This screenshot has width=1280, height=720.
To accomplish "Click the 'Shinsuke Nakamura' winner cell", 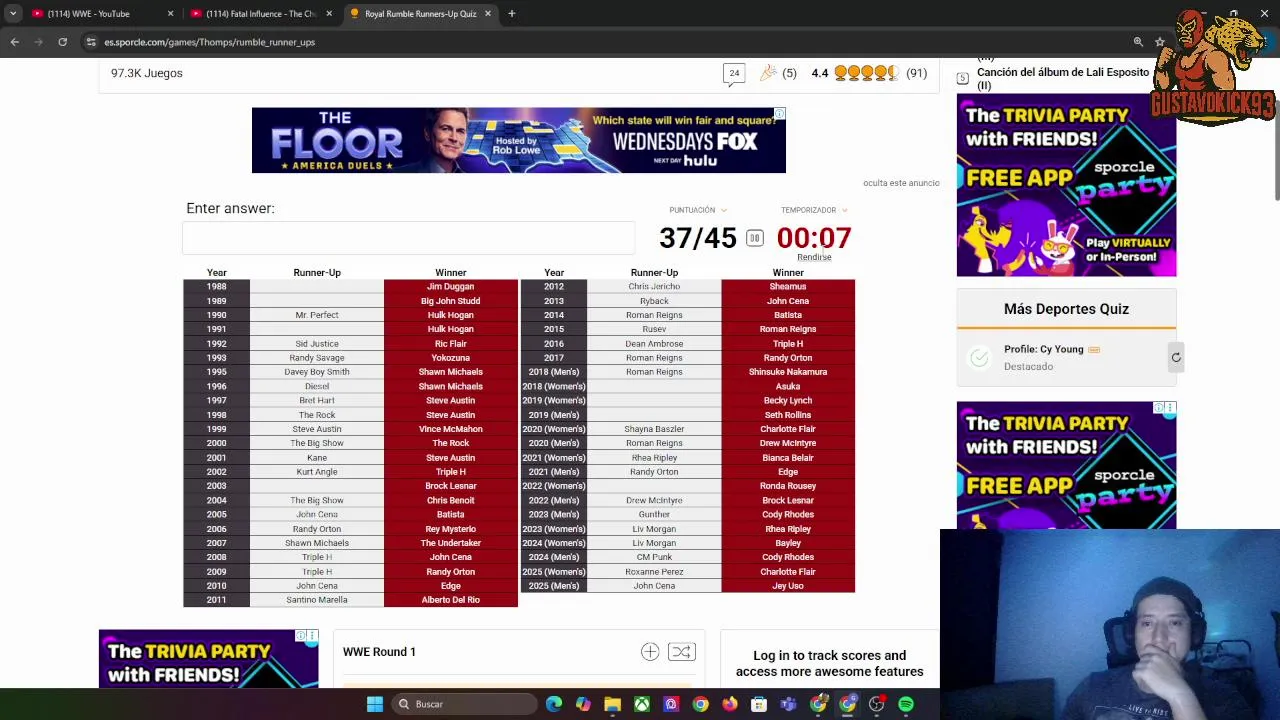I will (788, 372).
